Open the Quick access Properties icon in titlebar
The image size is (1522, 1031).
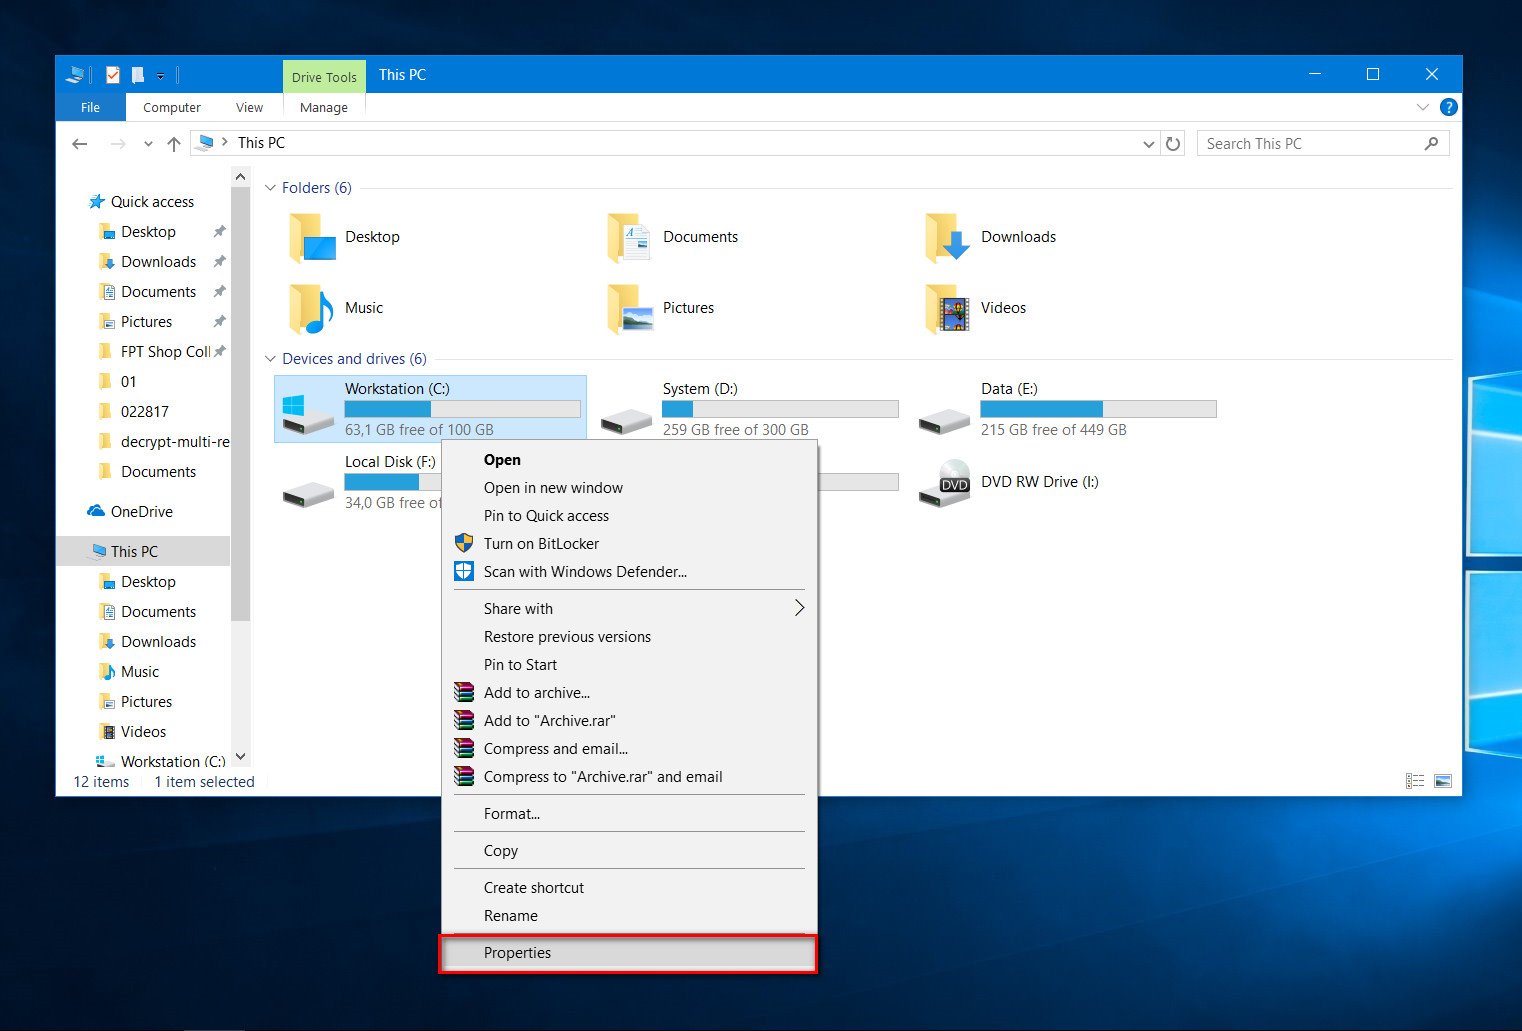coord(112,74)
